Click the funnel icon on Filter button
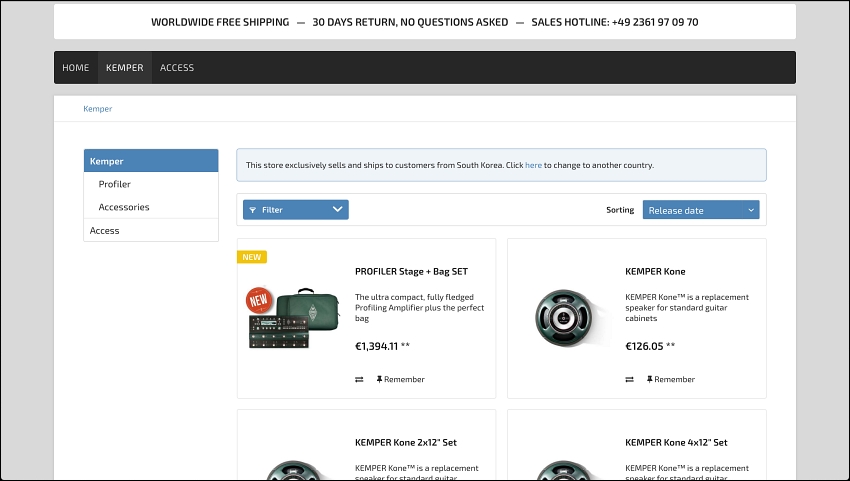 pos(253,210)
